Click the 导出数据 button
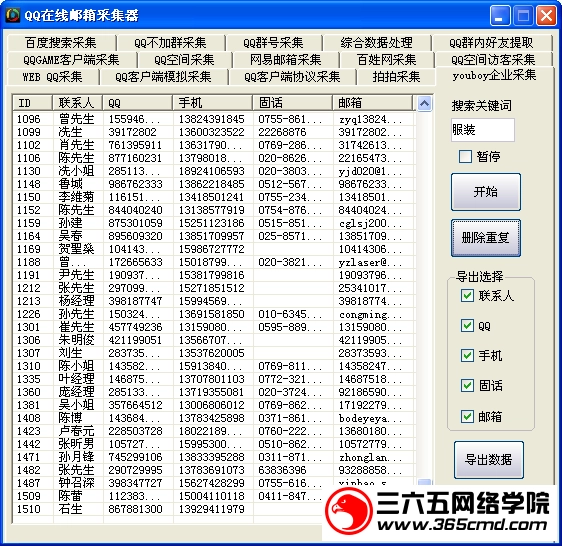The width and height of the screenshot is (562, 546). click(489, 460)
